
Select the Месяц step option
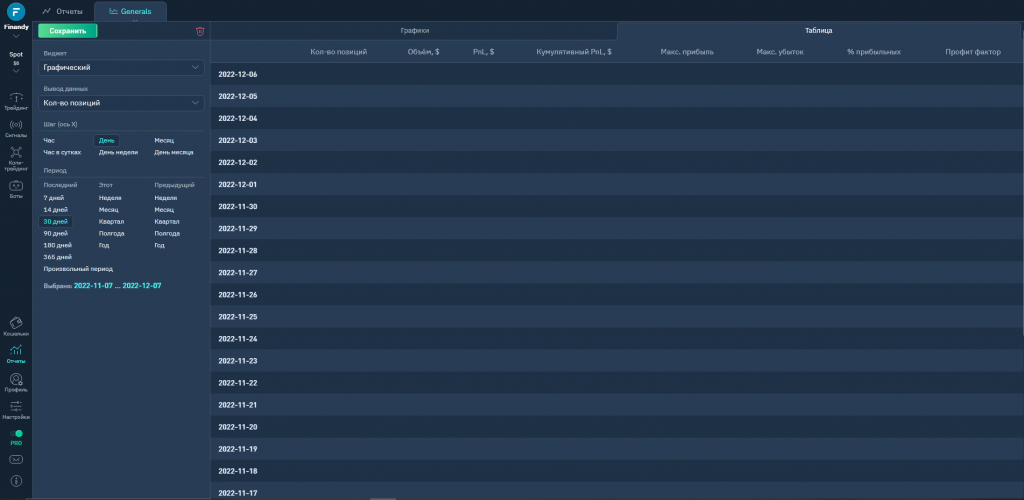coord(164,140)
